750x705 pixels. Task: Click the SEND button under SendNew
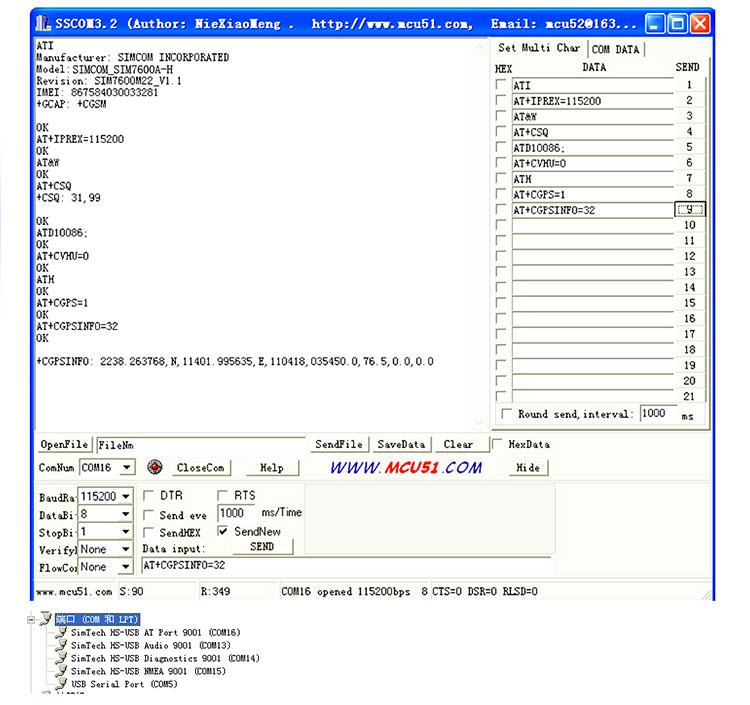[x=262, y=547]
